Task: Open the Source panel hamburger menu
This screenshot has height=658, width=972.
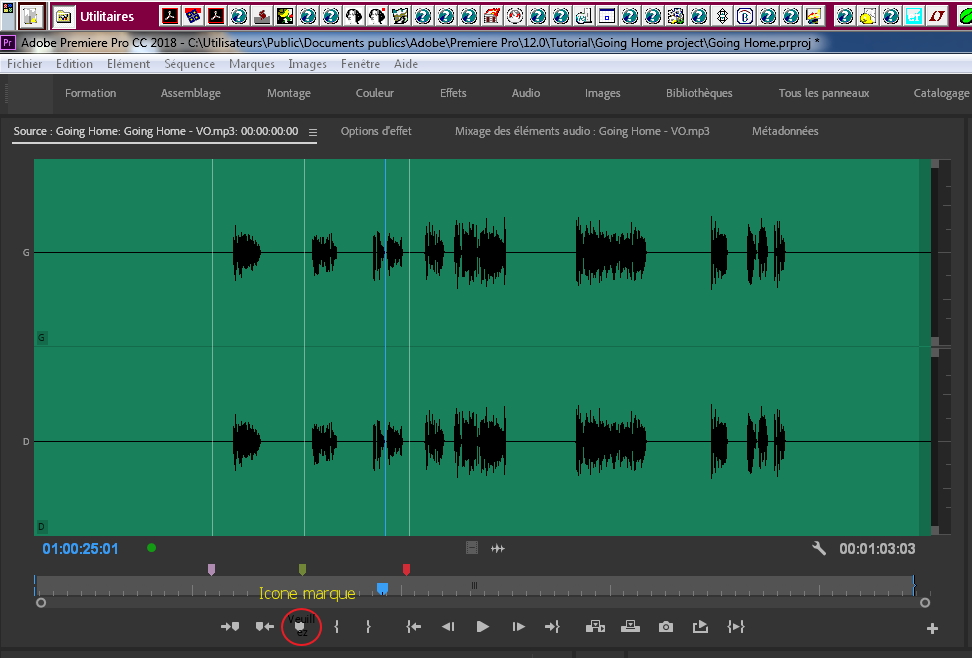Action: (x=313, y=132)
